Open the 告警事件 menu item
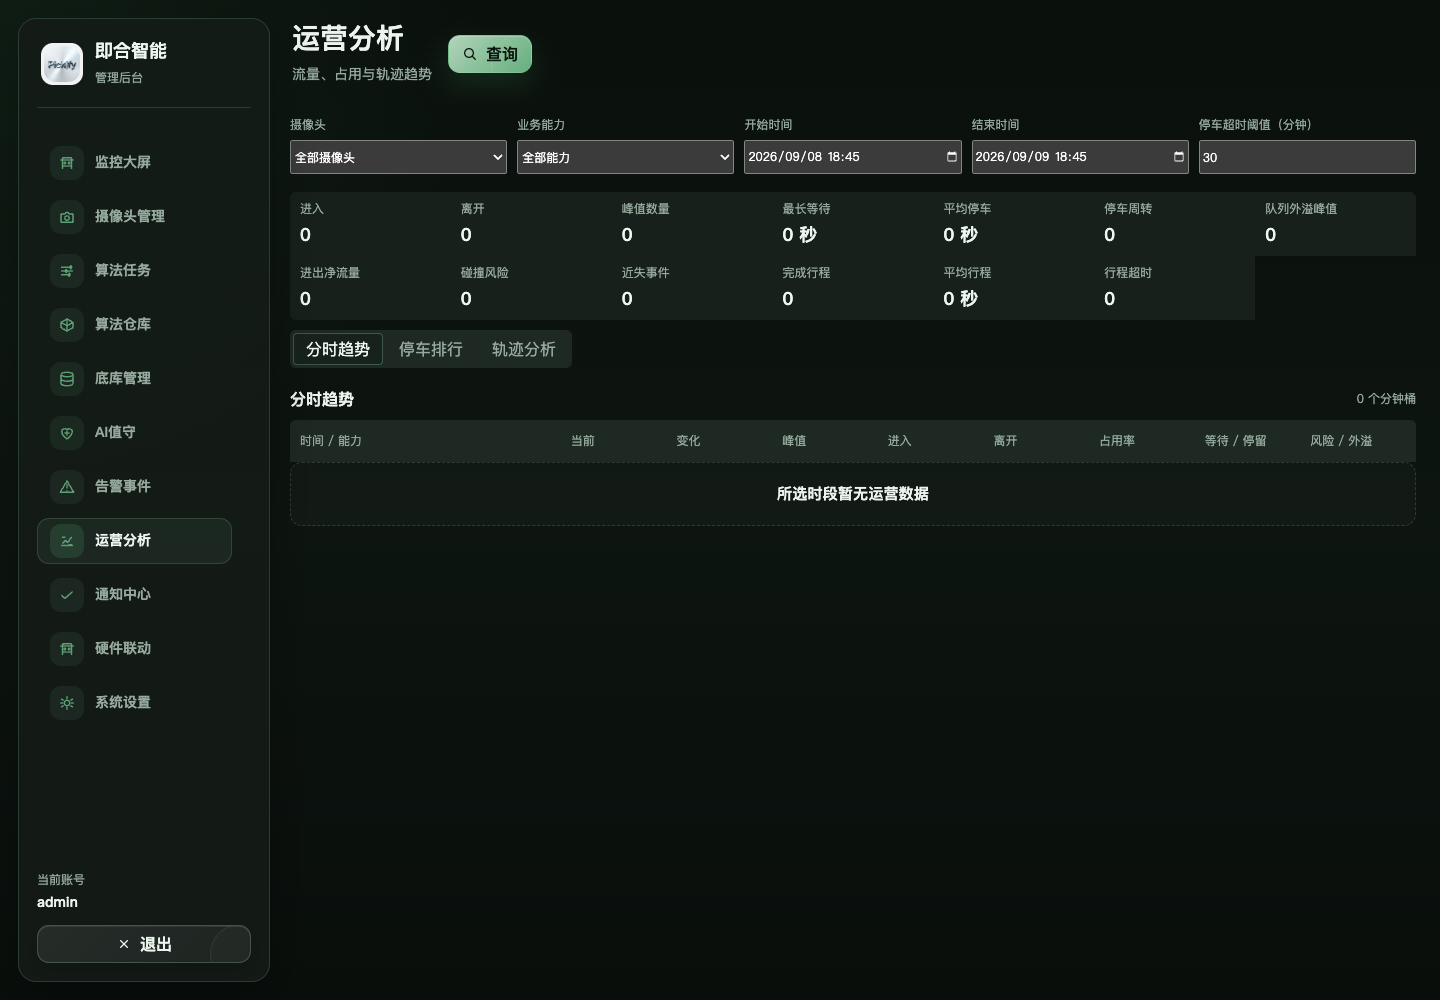This screenshot has width=1440, height=1000. pyautogui.click(x=134, y=486)
